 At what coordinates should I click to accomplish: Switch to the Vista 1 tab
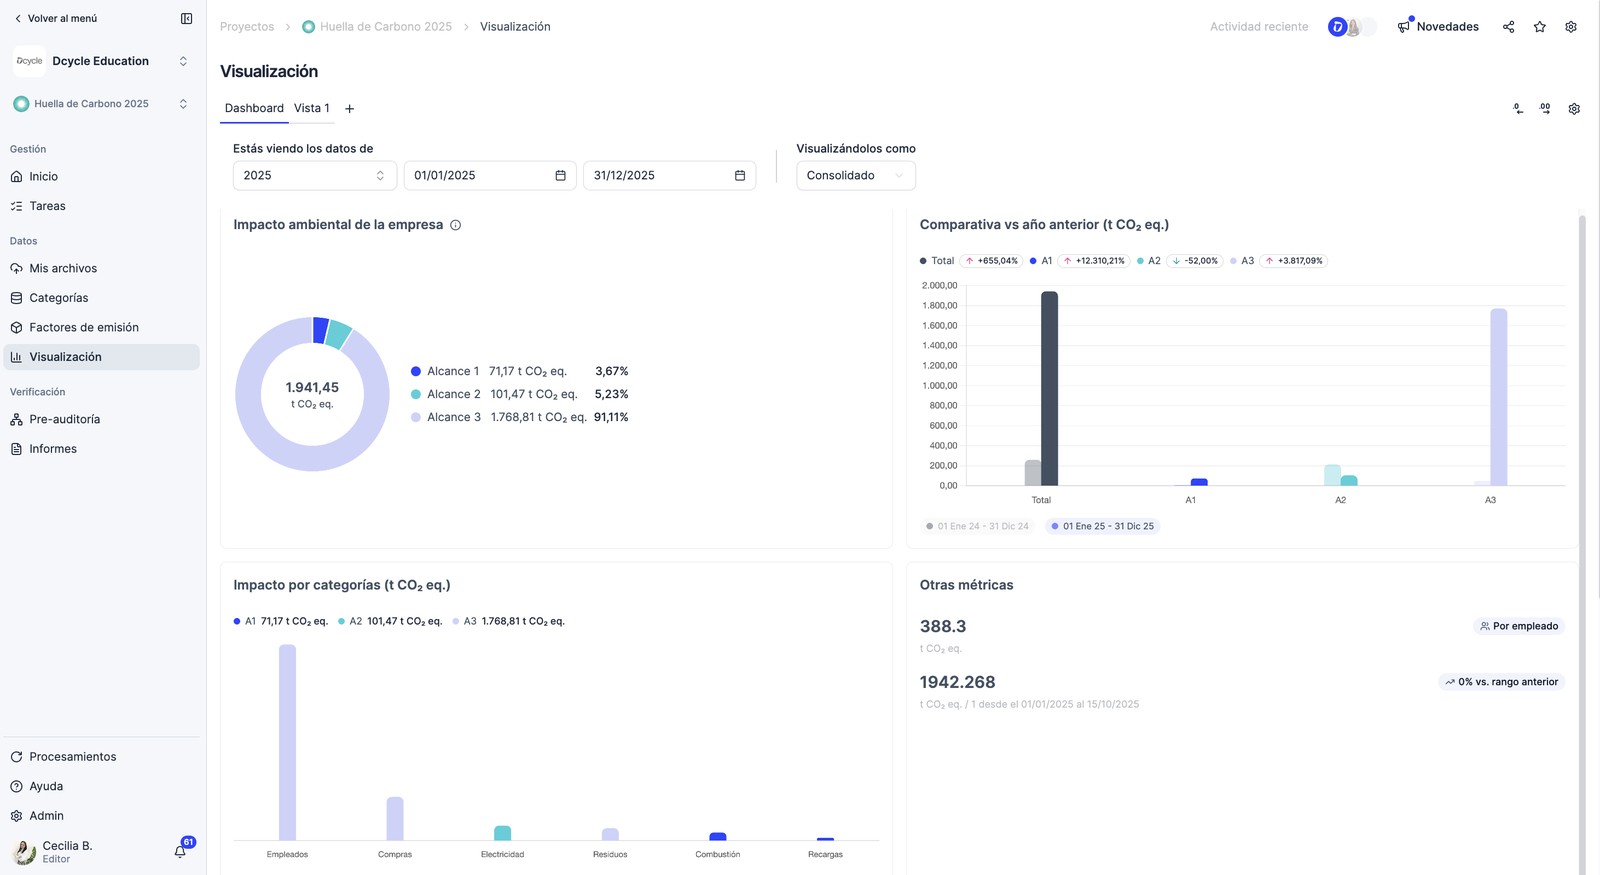point(312,108)
